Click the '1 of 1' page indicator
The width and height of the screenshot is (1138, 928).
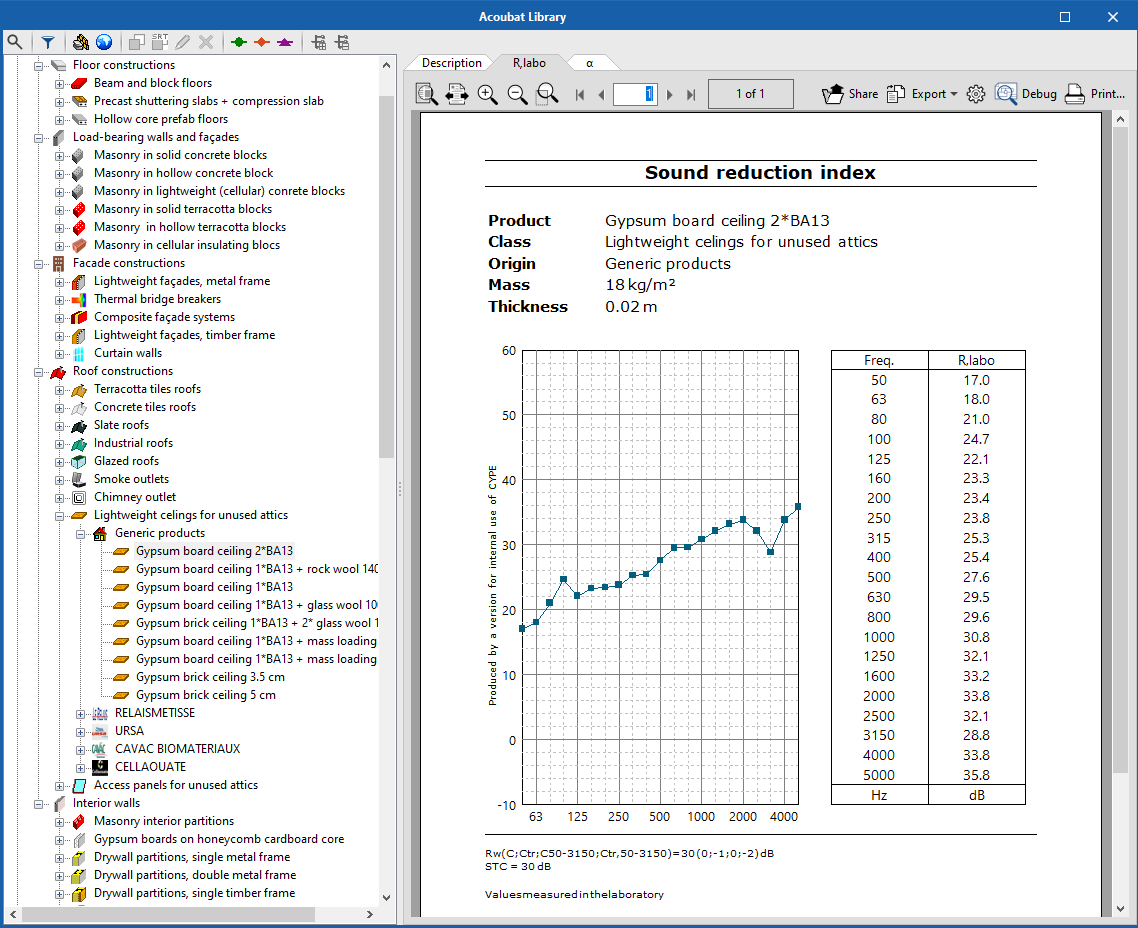coord(750,94)
